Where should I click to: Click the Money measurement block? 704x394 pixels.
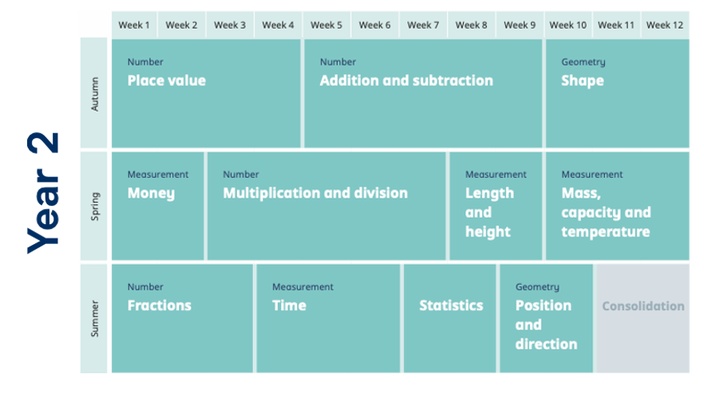point(158,206)
